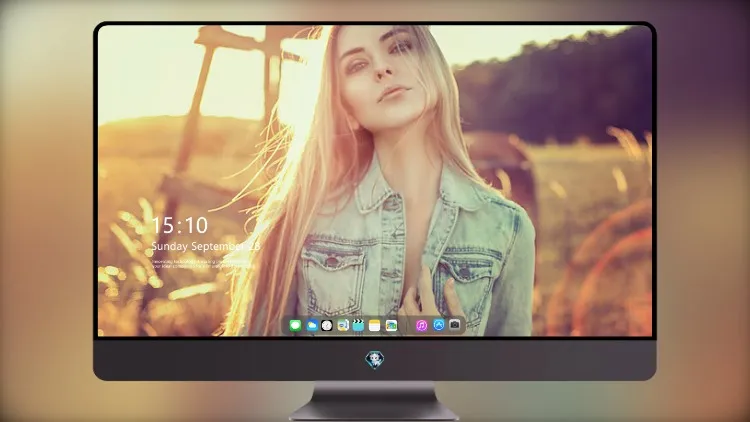Viewport: 750px width, 422px height.
Task: Open the Camera app in dock
Action: [x=455, y=325]
